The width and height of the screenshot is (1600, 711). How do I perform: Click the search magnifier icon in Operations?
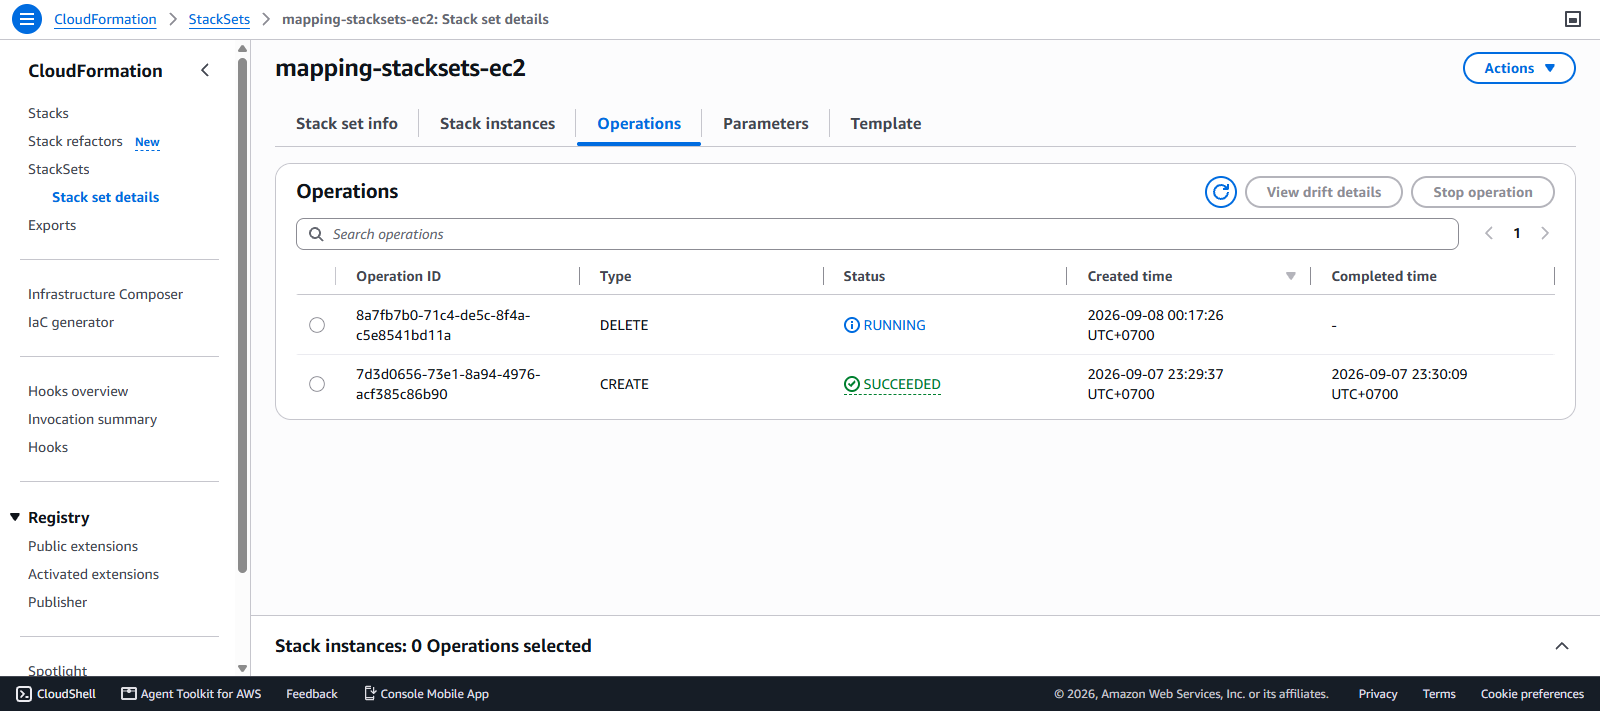(x=316, y=234)
